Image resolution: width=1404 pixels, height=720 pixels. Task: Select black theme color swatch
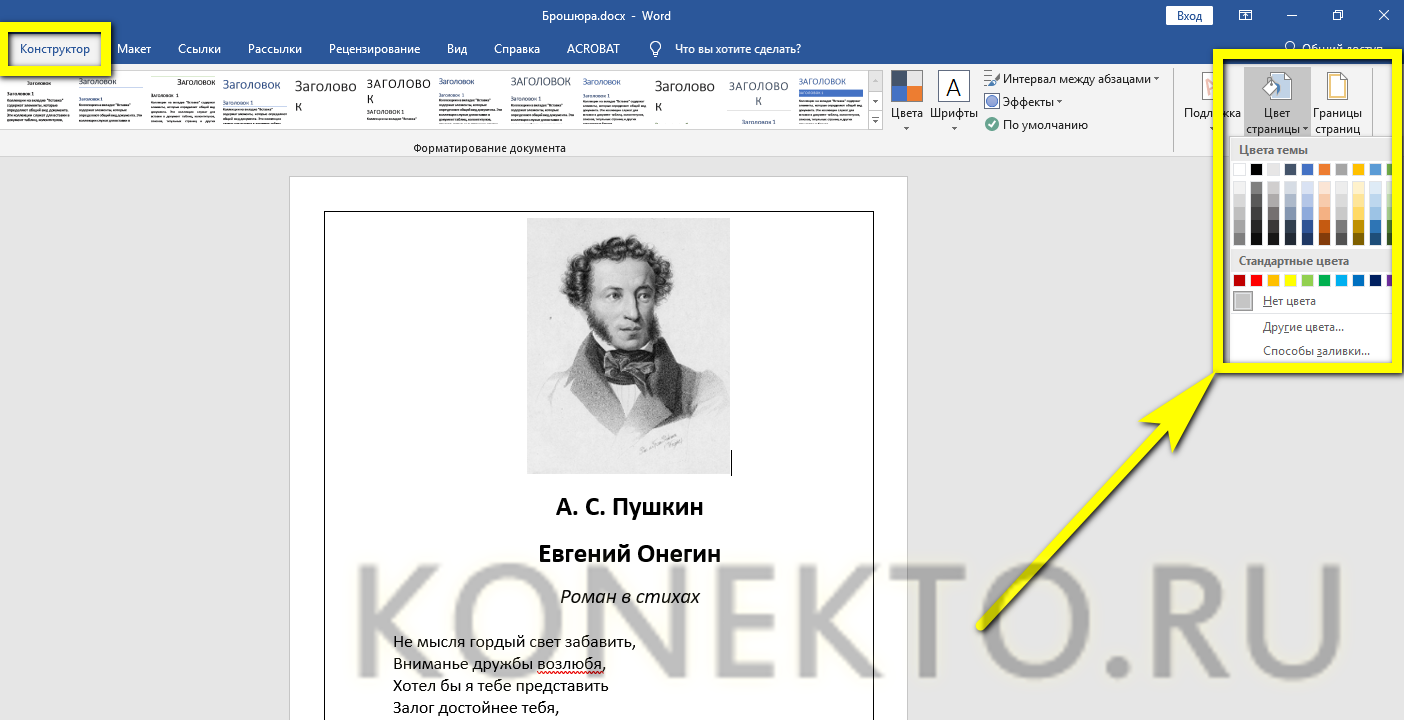point(1257,169)
